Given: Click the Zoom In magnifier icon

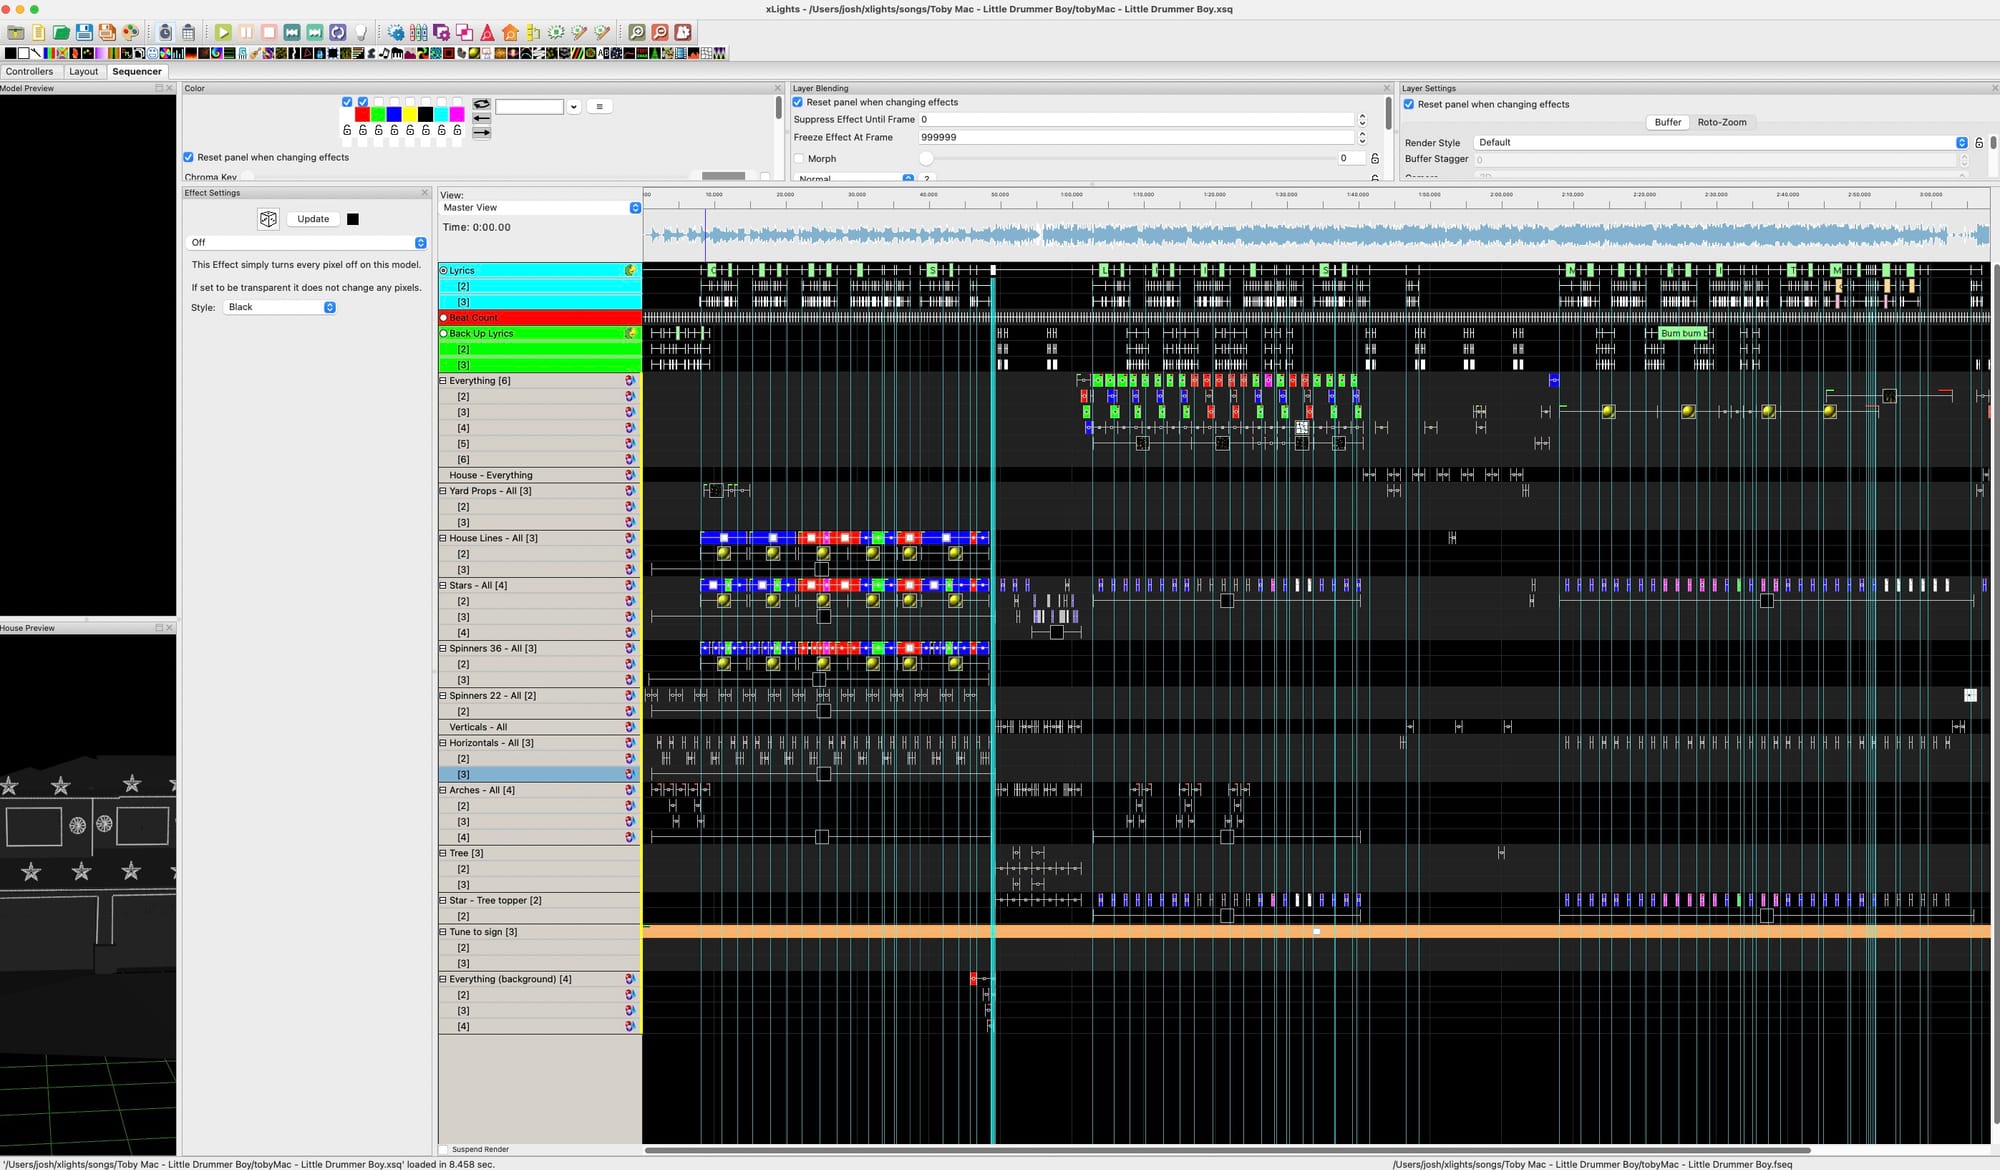Looking at the screenshot, I should 637,33.
